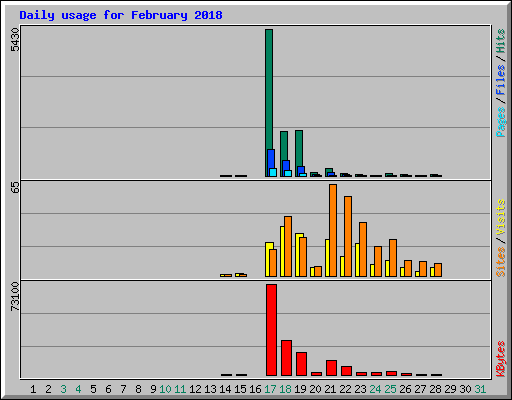The height and width of the screenshot is (400, 512).
Task: Click the cyan Pages bar for day 17
Action: tap(273, 172)
